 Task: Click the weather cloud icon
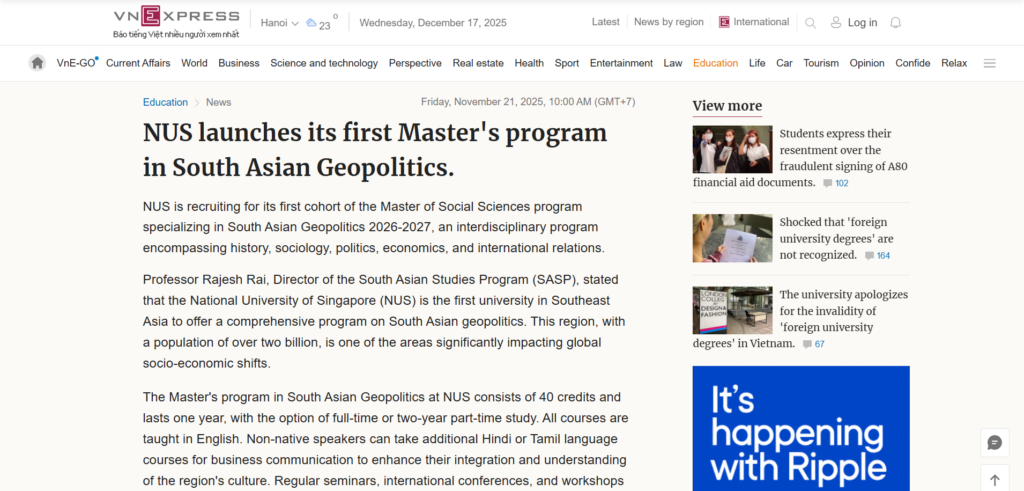pyautogui.click(x=311, y=23)
